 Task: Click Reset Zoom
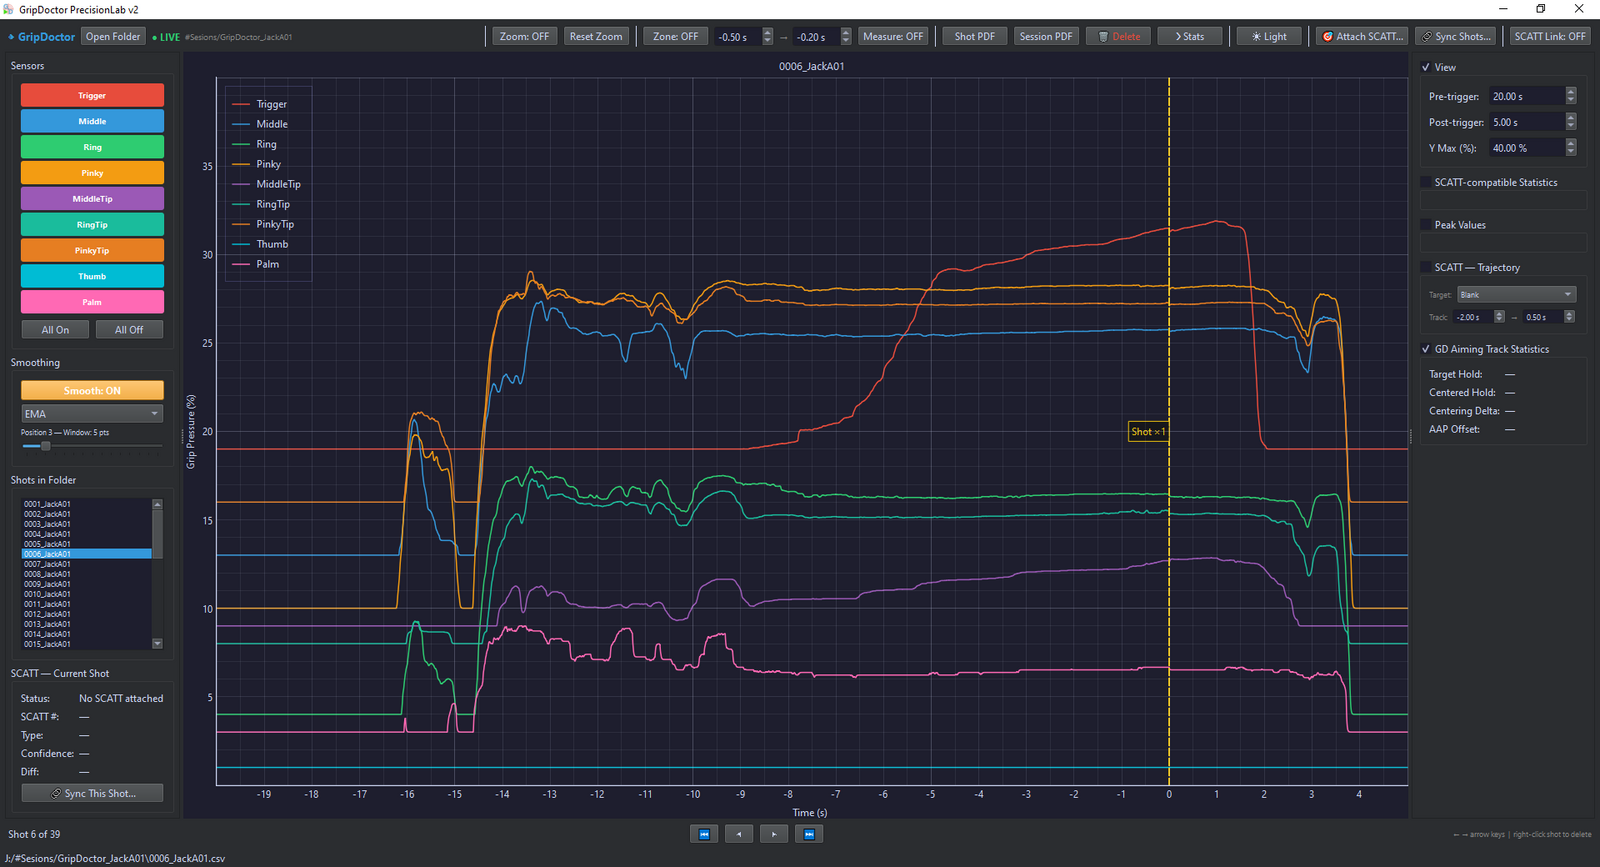click(596, 37)
